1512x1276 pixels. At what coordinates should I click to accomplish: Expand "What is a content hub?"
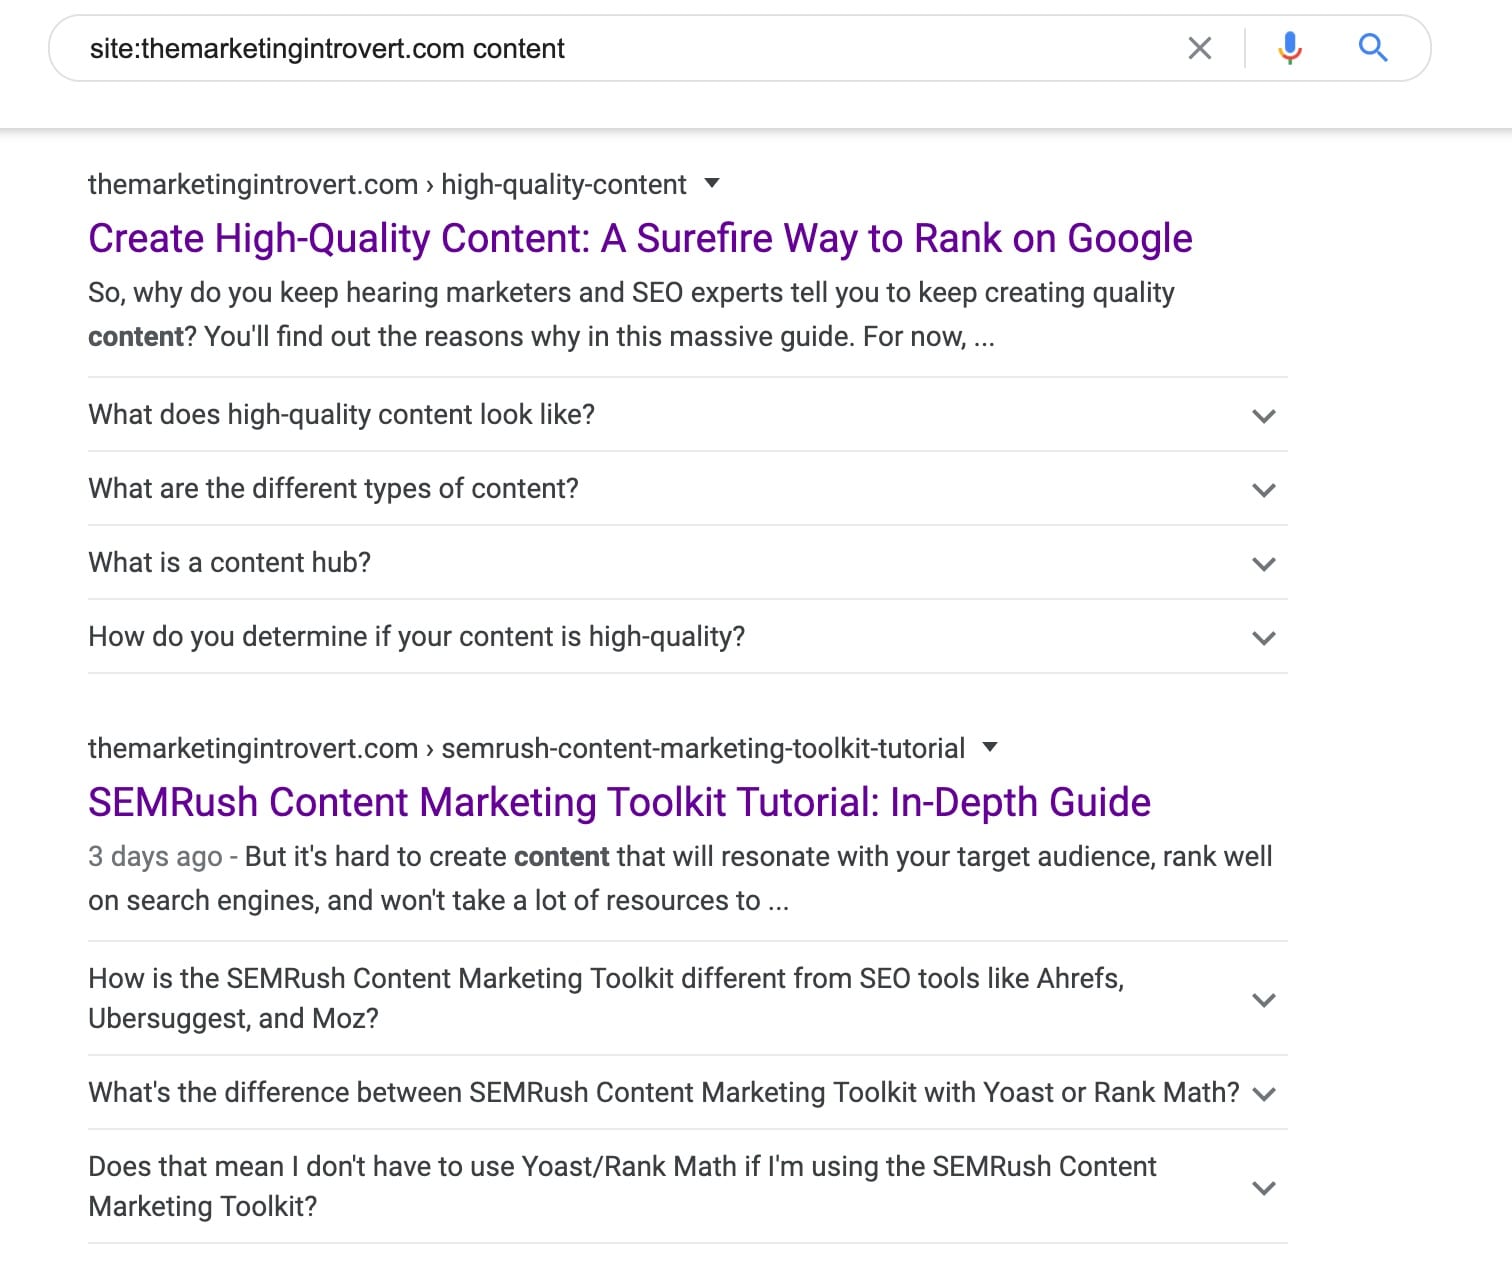click(1263, 563)
